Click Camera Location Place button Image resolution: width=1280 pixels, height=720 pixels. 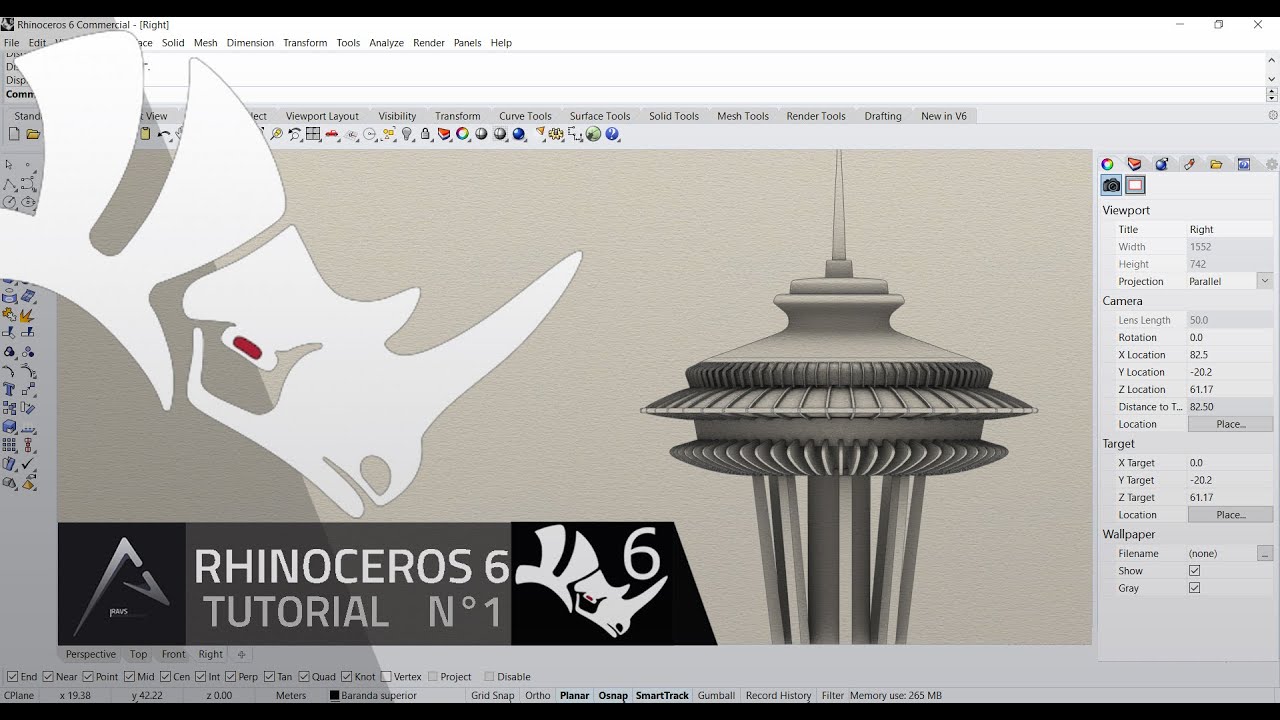point(1230,424)
